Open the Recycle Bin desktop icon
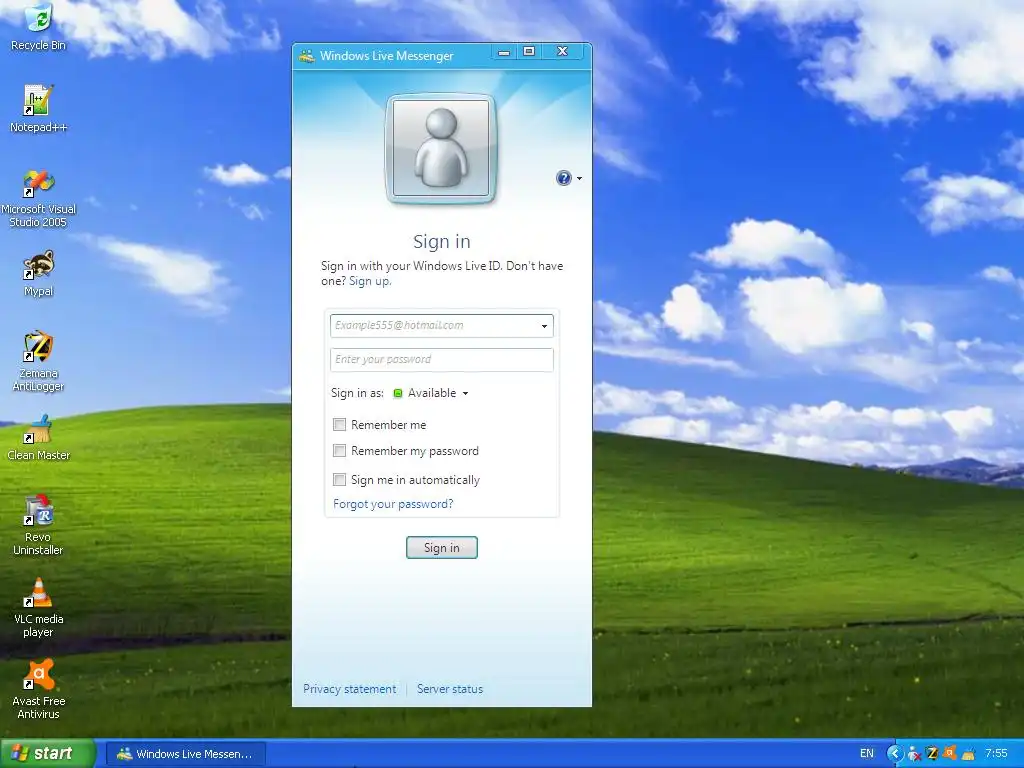The height and width of the screenshot is (768, 1024). tap(39, 27)
